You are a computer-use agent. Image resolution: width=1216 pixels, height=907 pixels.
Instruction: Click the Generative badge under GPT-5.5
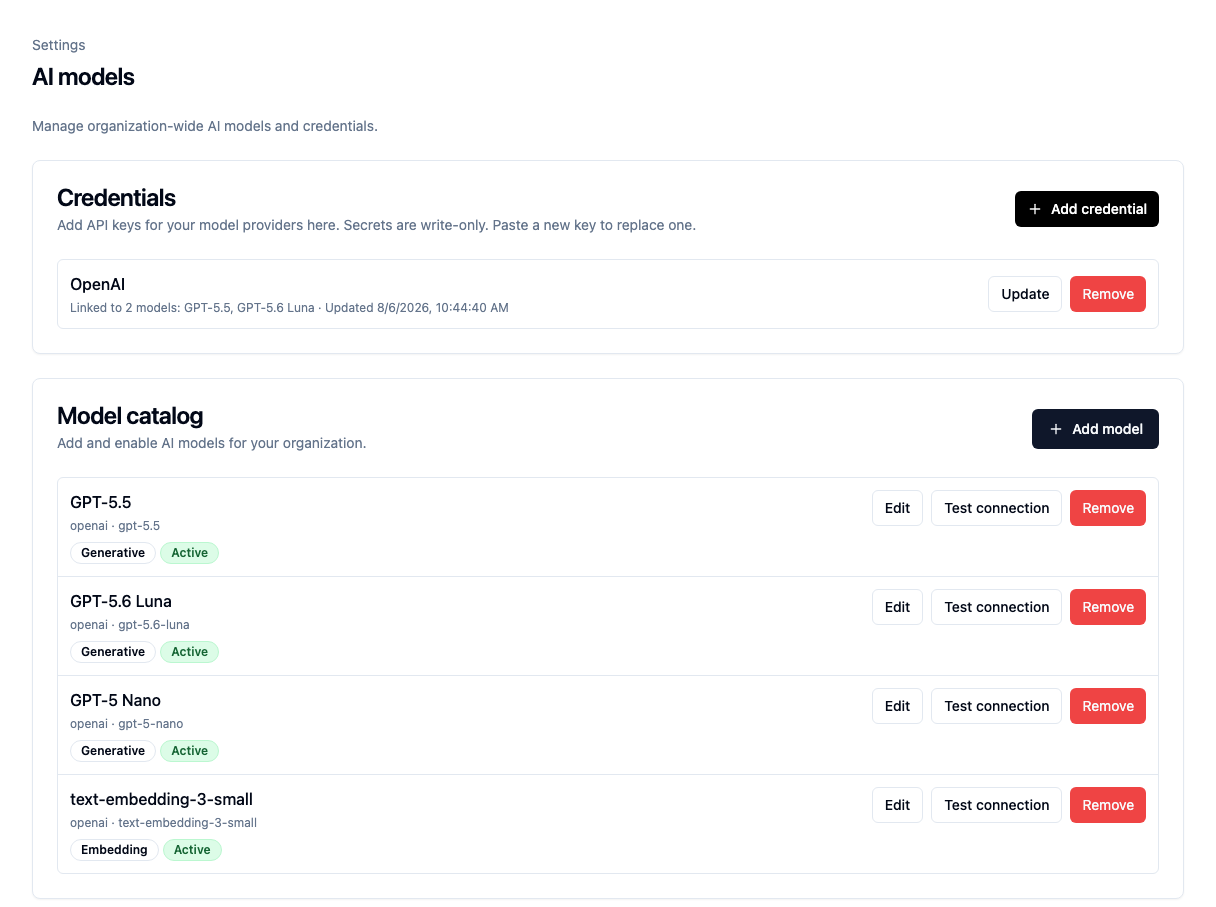(x=113, y=553)
